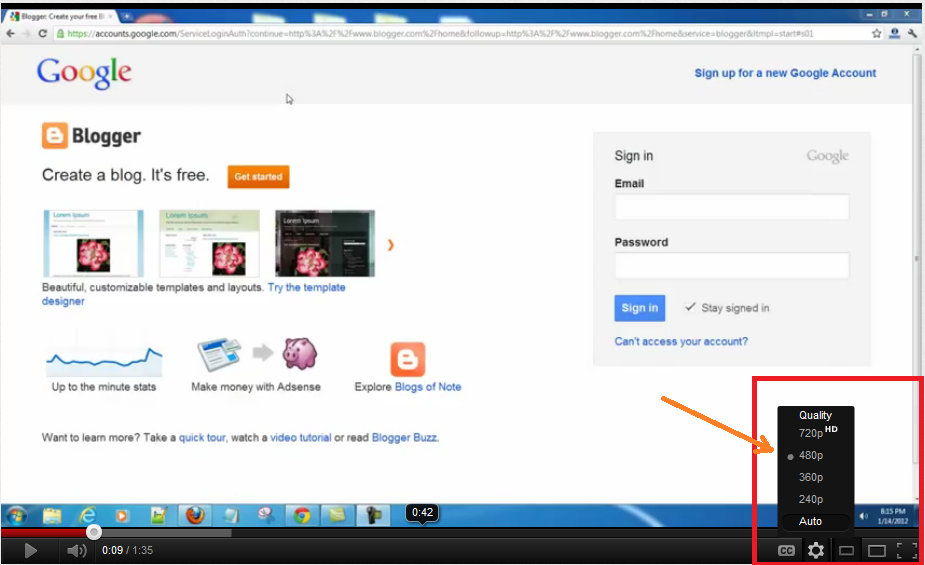Click the first light blue template thumbnail
Screen dimensions: 925x565
click(x=93, y=243)
